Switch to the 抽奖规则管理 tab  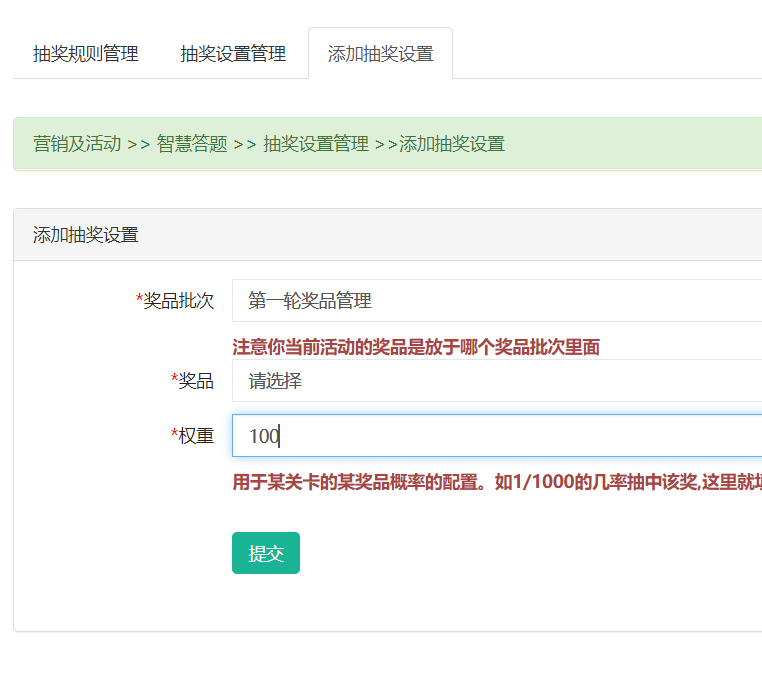86,53
